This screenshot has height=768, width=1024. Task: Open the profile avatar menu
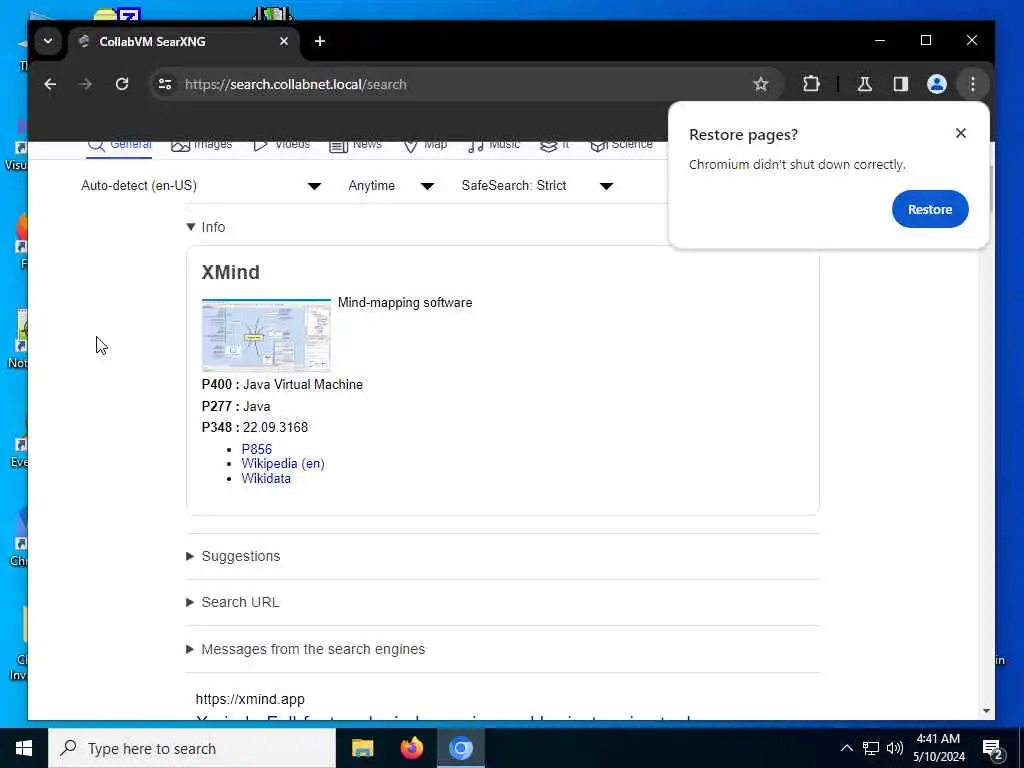tap(936, 84)
